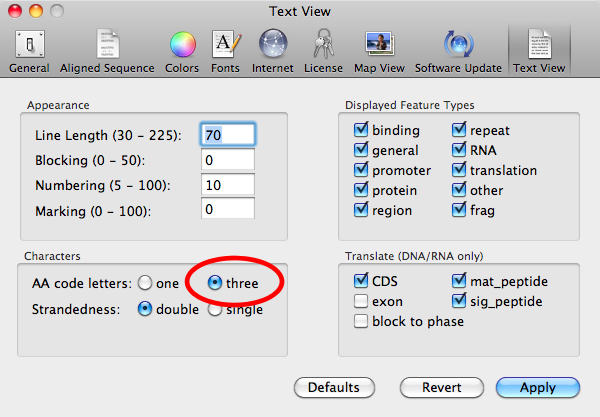Switch to the Text View tab
Image resolution: width=600 pixels, height=417 pixels.
539,50
